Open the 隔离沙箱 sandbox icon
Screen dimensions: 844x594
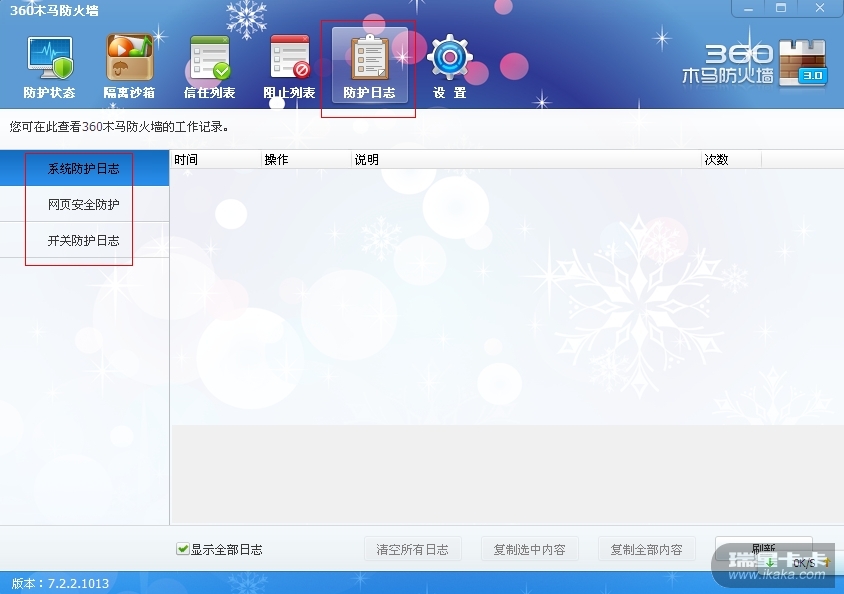pyautogui.click(x=129, y=68)
